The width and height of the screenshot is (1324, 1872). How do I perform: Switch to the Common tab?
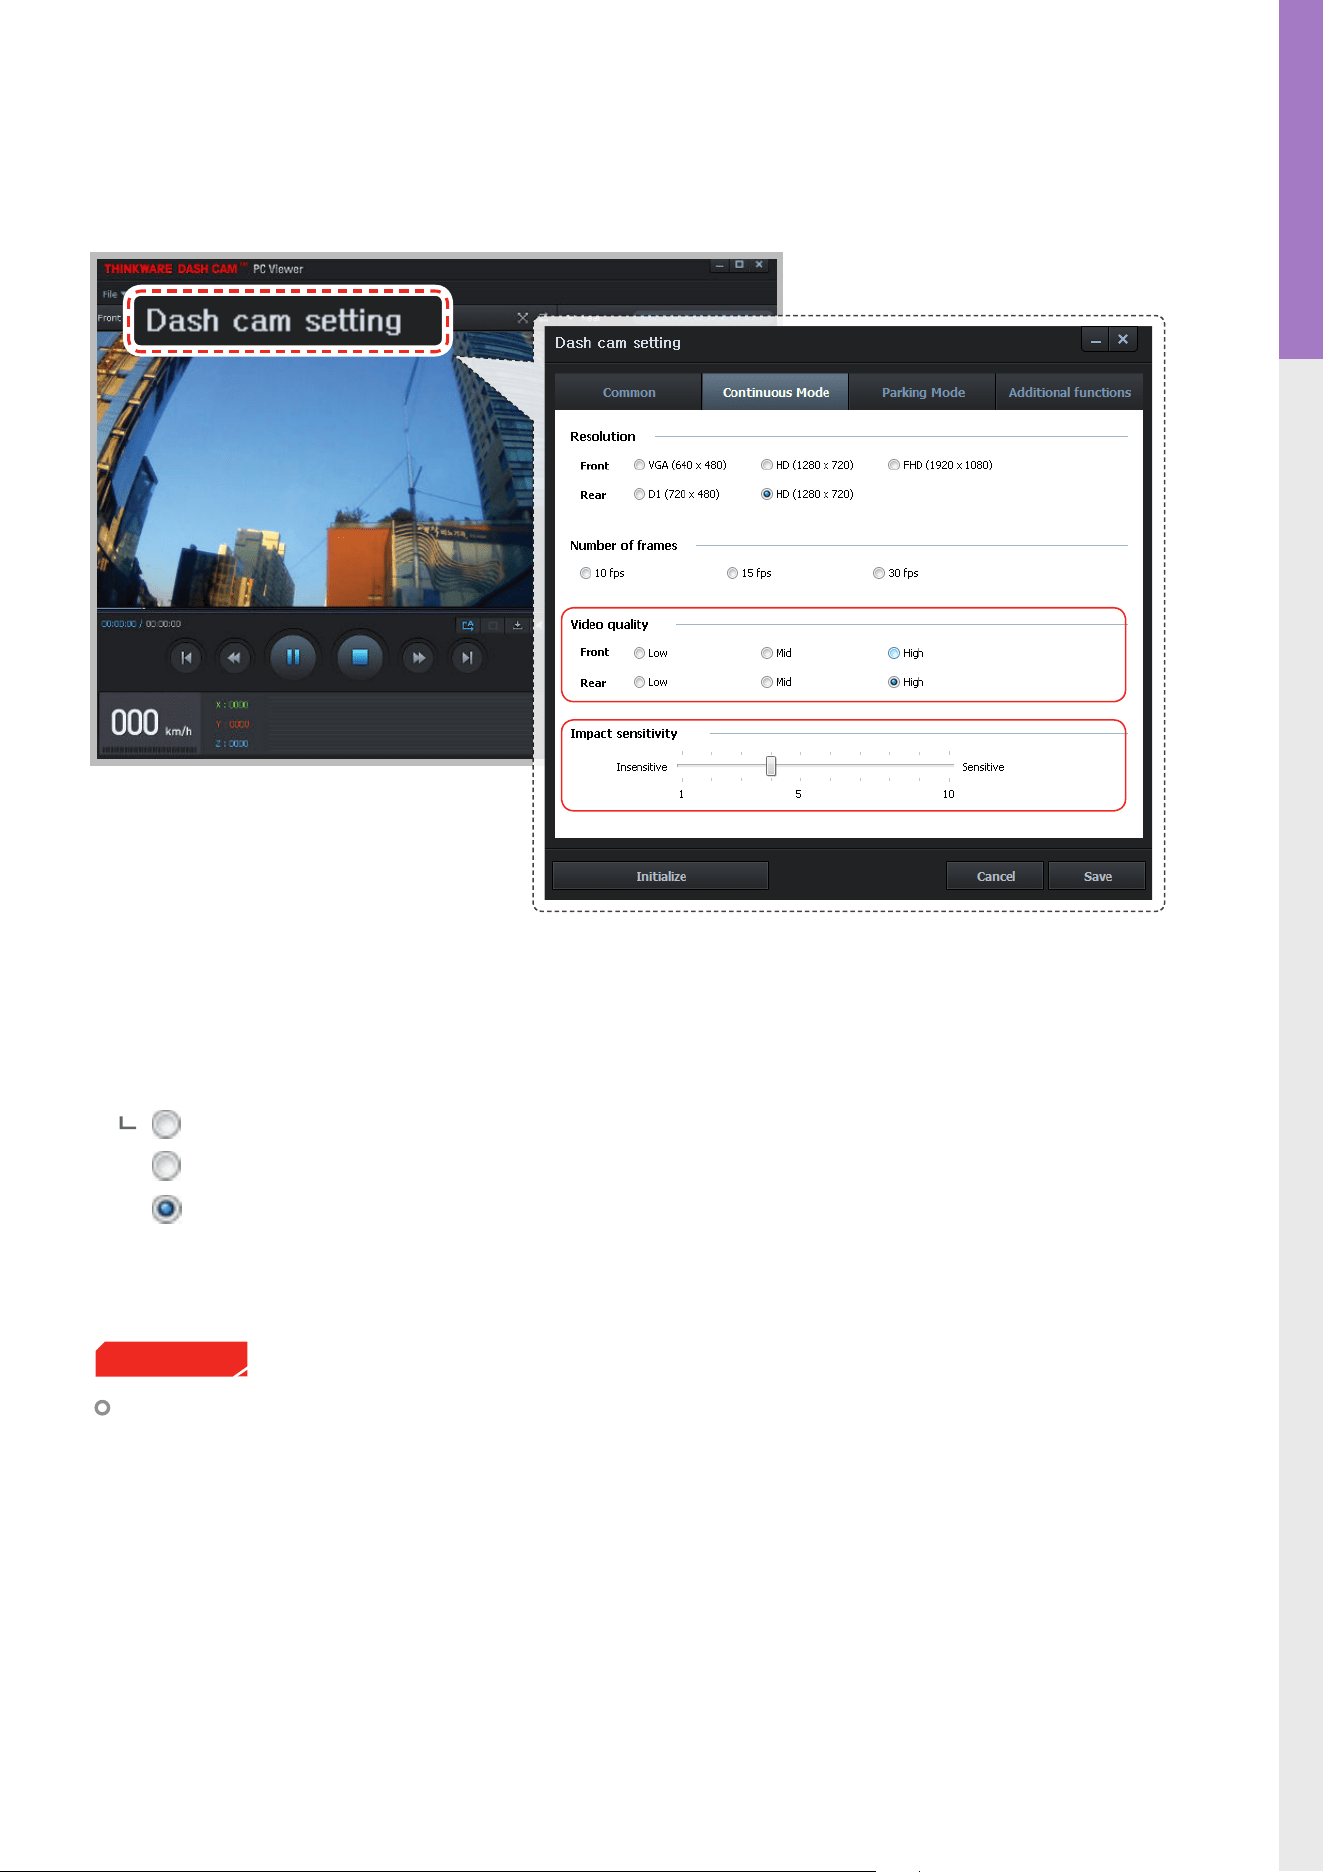[629, 392]
